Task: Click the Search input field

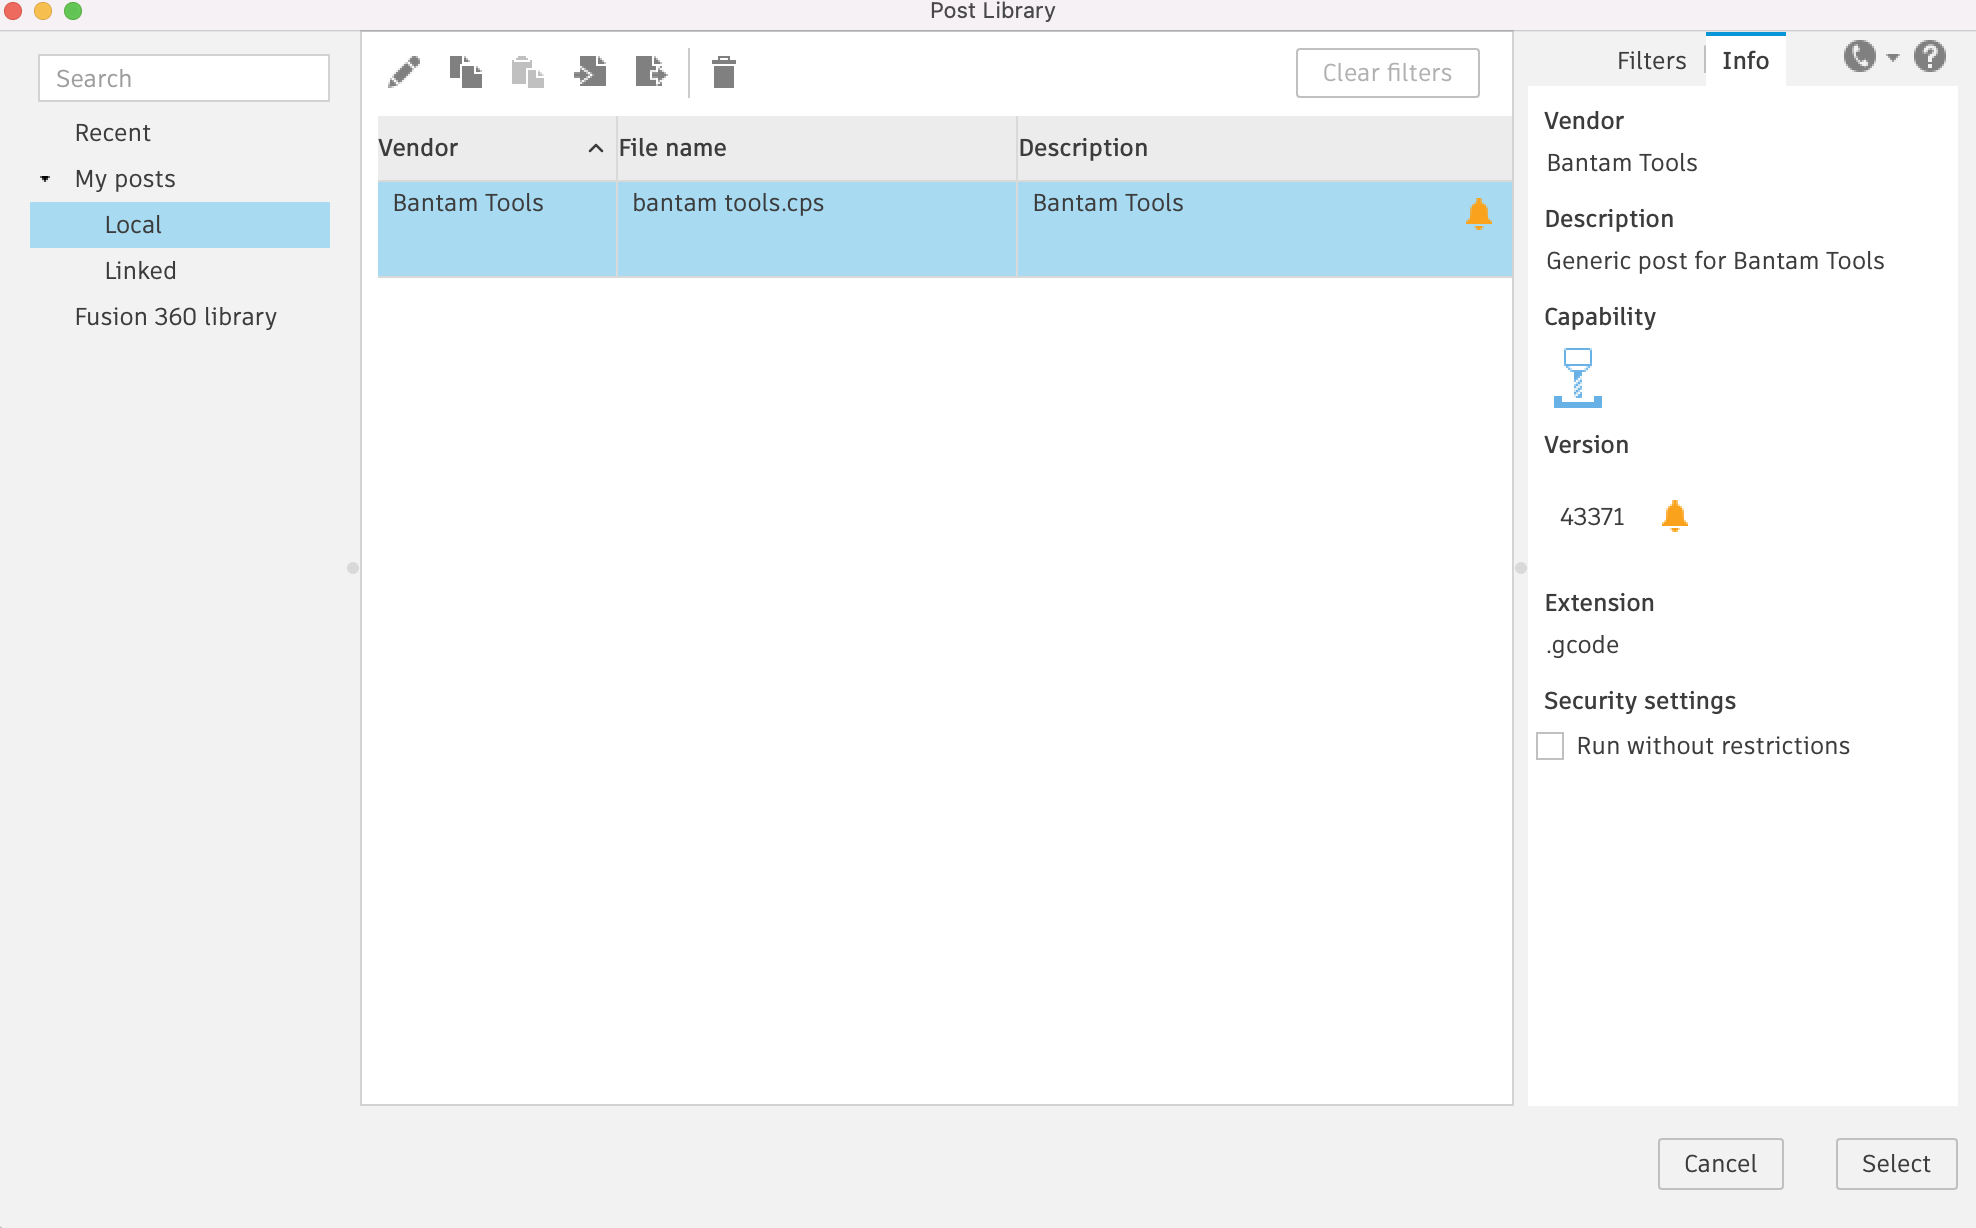Action: 180,78
